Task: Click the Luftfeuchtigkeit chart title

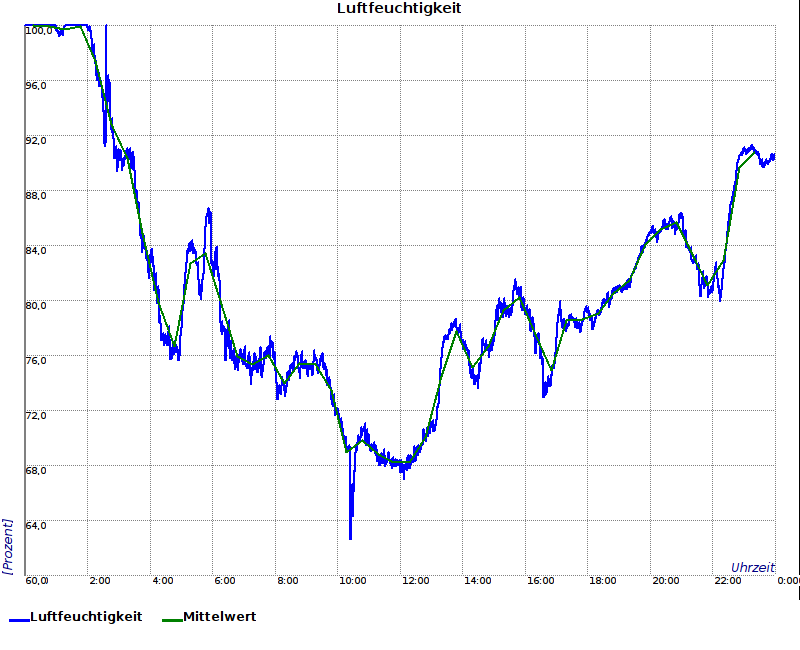Action: 399,8
